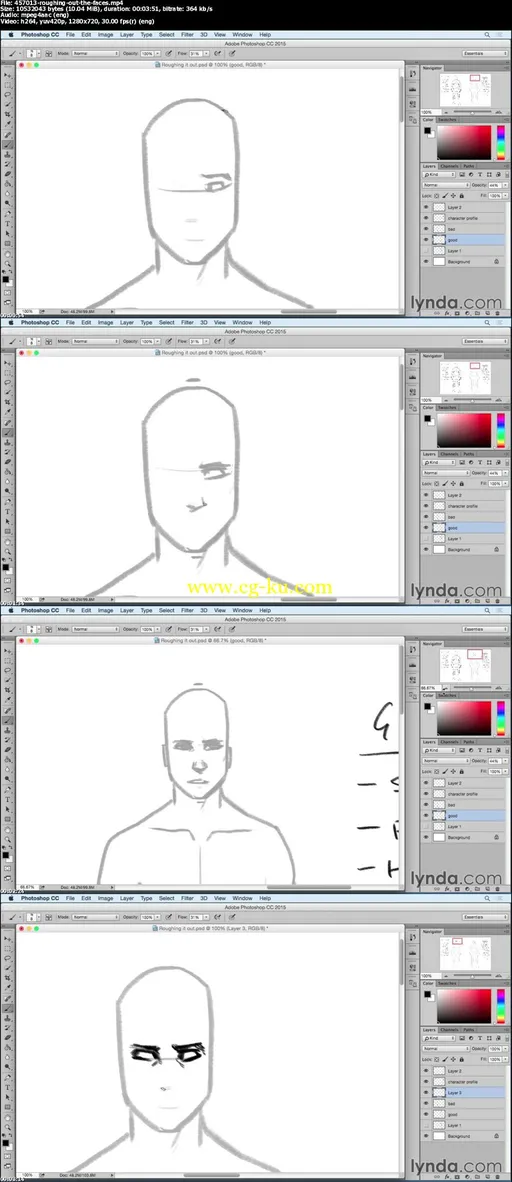Select Eyedropper tool in the 66.7% zoom frame
Screen dimensions: 512x1182
pos(8,700)
